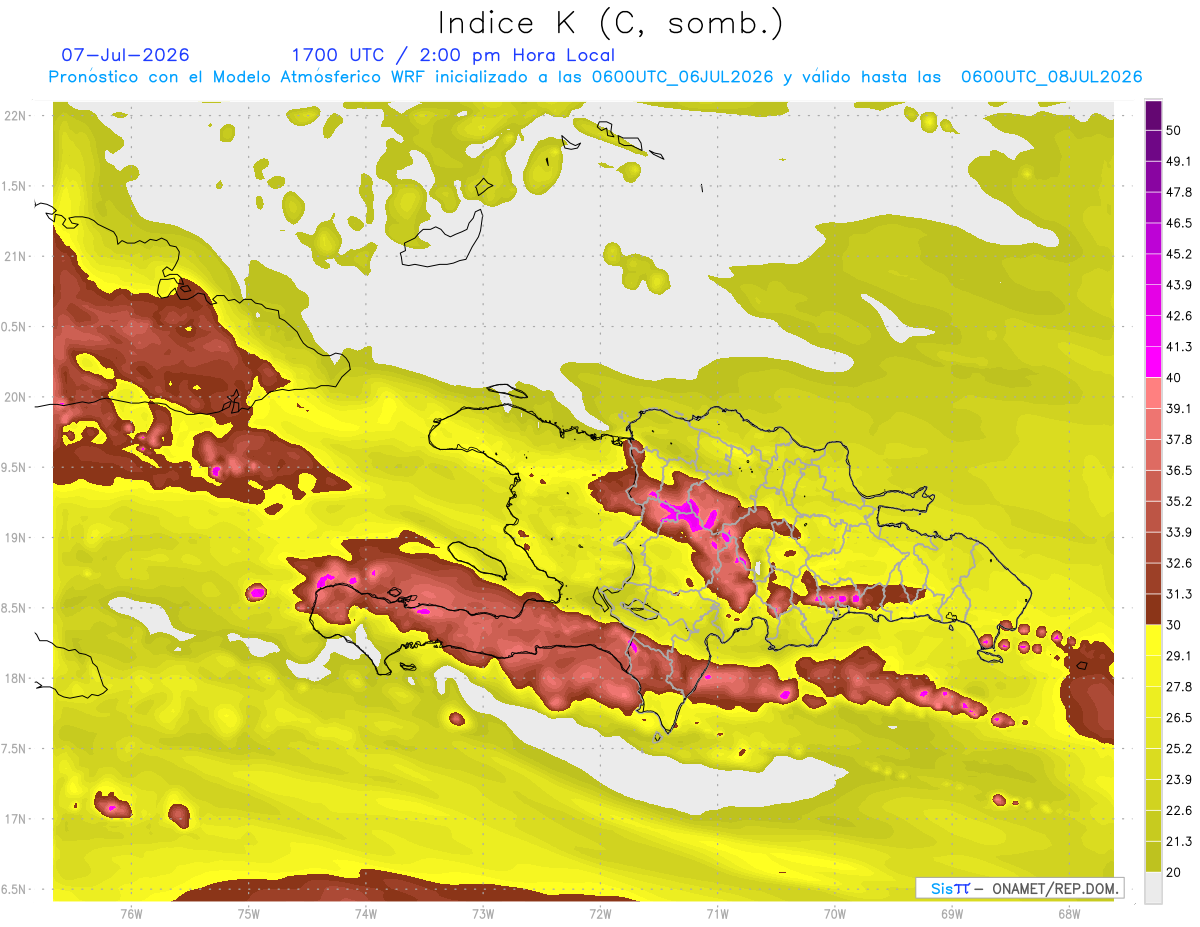The image size is (1200, 927).
Task: Select the gray swatch below 20 on colorbar
Action: 1153,888
